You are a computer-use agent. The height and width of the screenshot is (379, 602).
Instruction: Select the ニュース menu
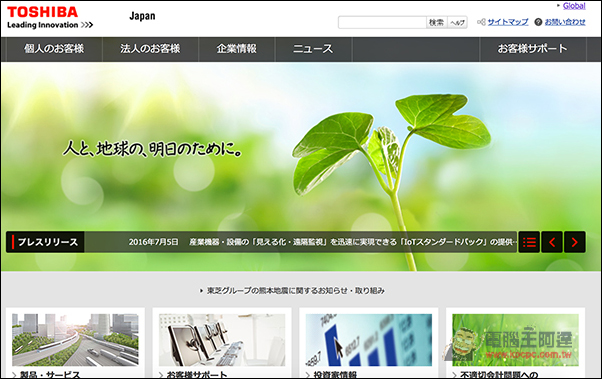click(x=313, y=49)
